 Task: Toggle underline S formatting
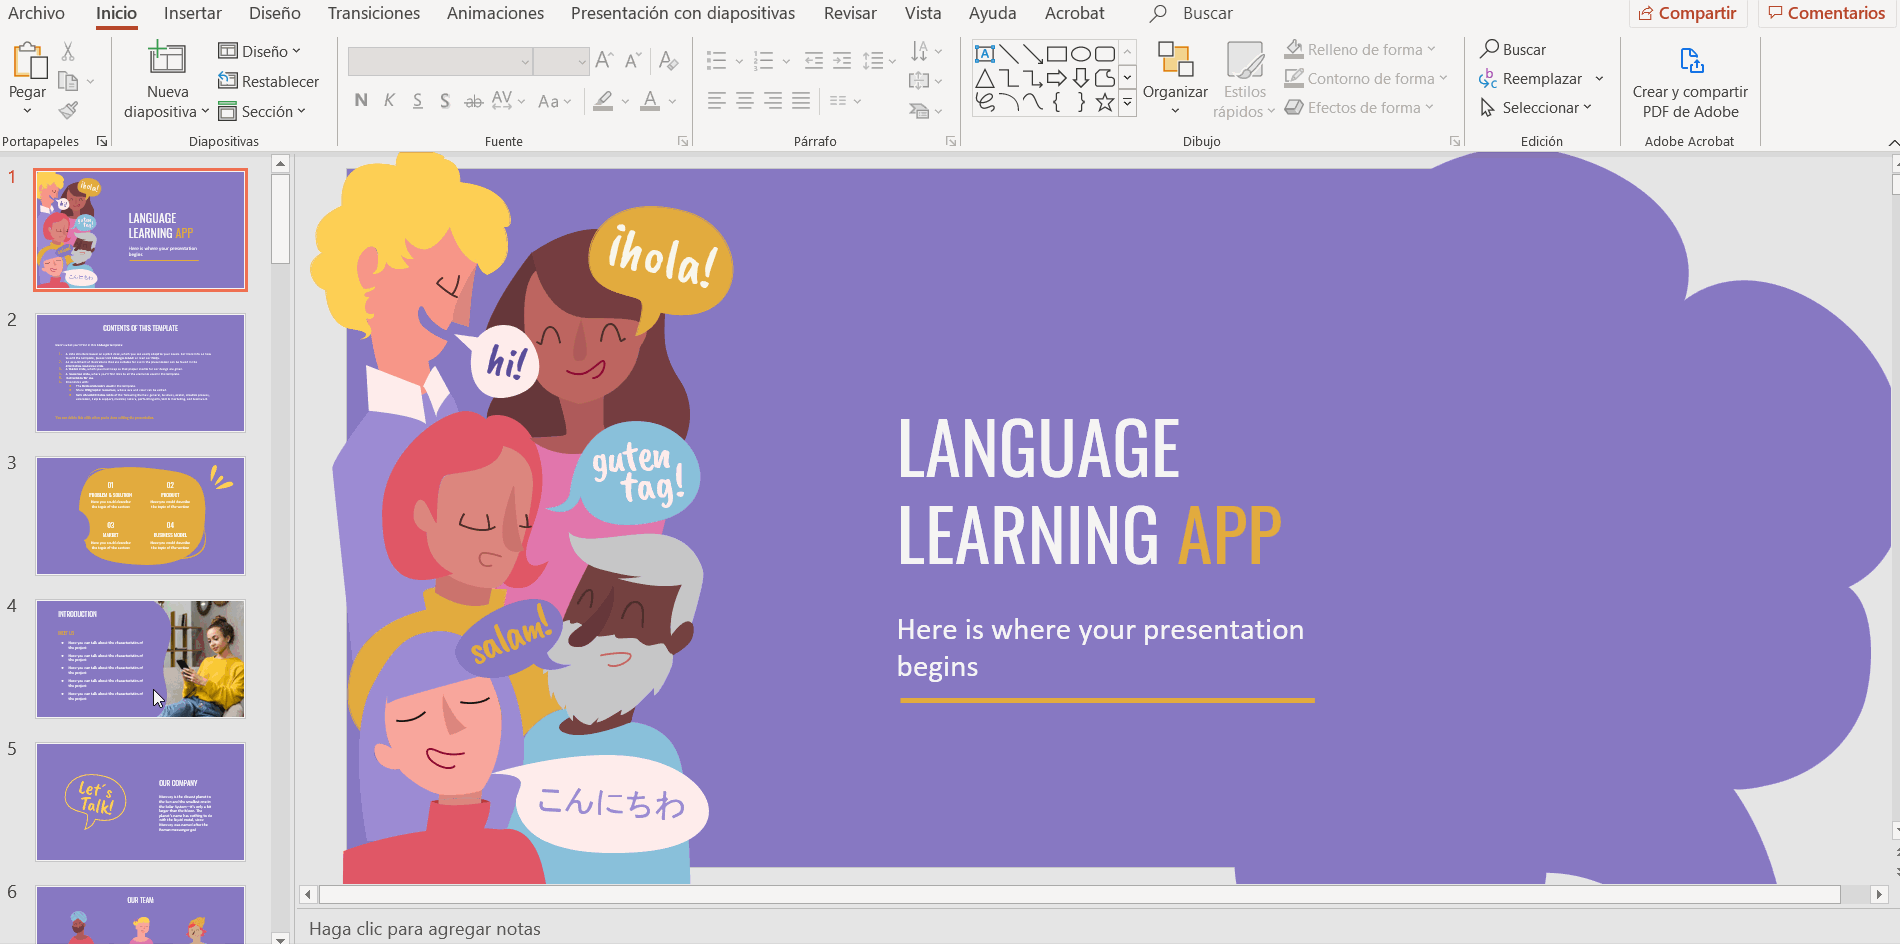point(417,100)
